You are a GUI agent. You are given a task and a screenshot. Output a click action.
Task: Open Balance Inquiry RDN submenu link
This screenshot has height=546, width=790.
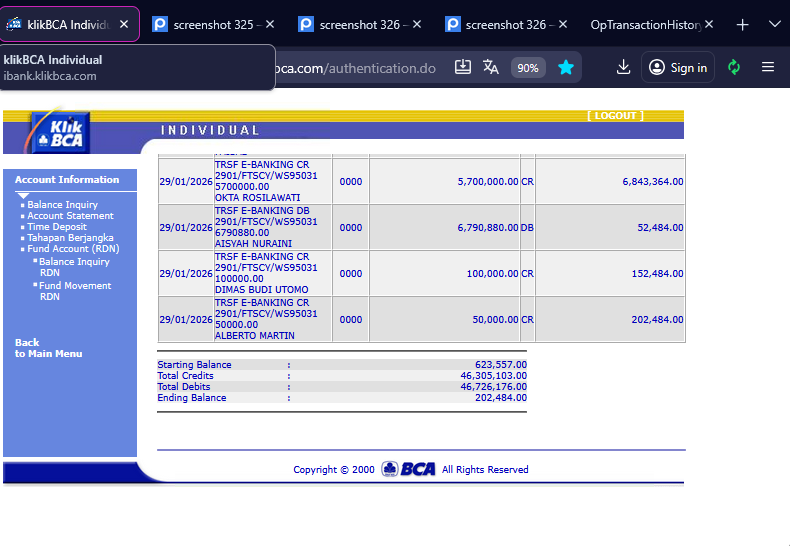[74, 267]
